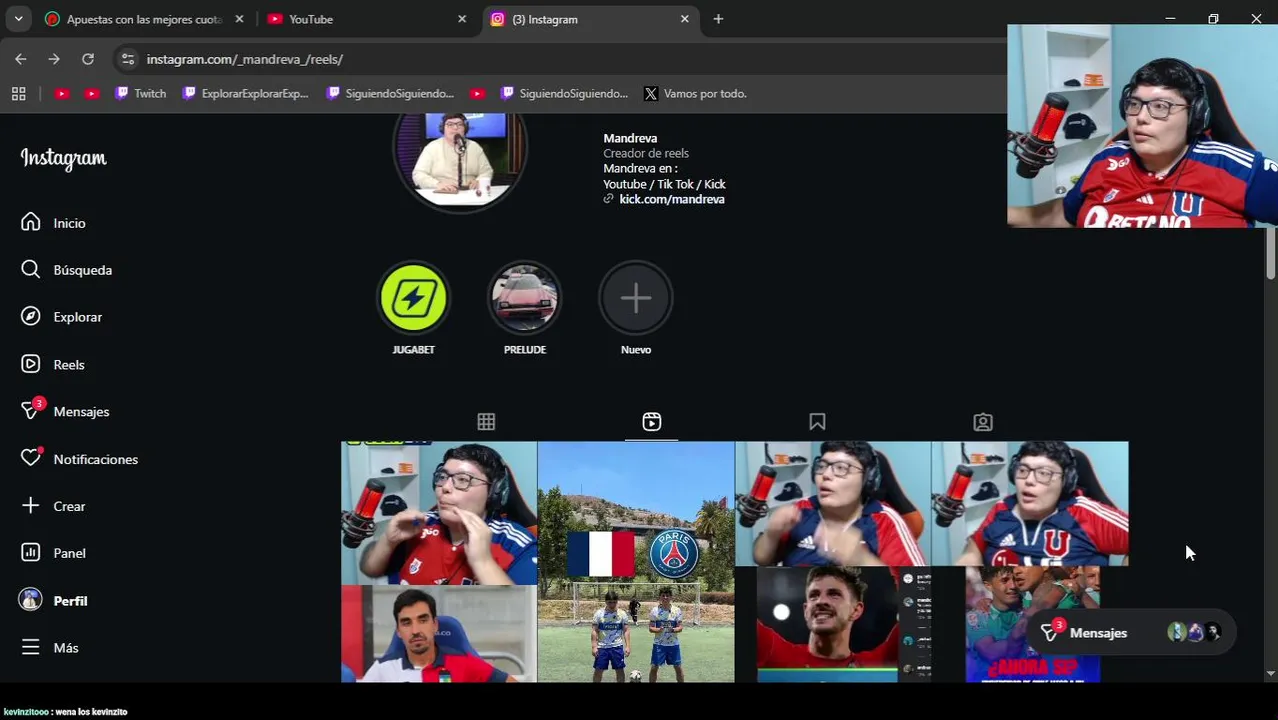Open the Vamos por todo. X bookmark
Image resolution: width=1278 pixels, height=720 pixels.
(x=696, y=93)
